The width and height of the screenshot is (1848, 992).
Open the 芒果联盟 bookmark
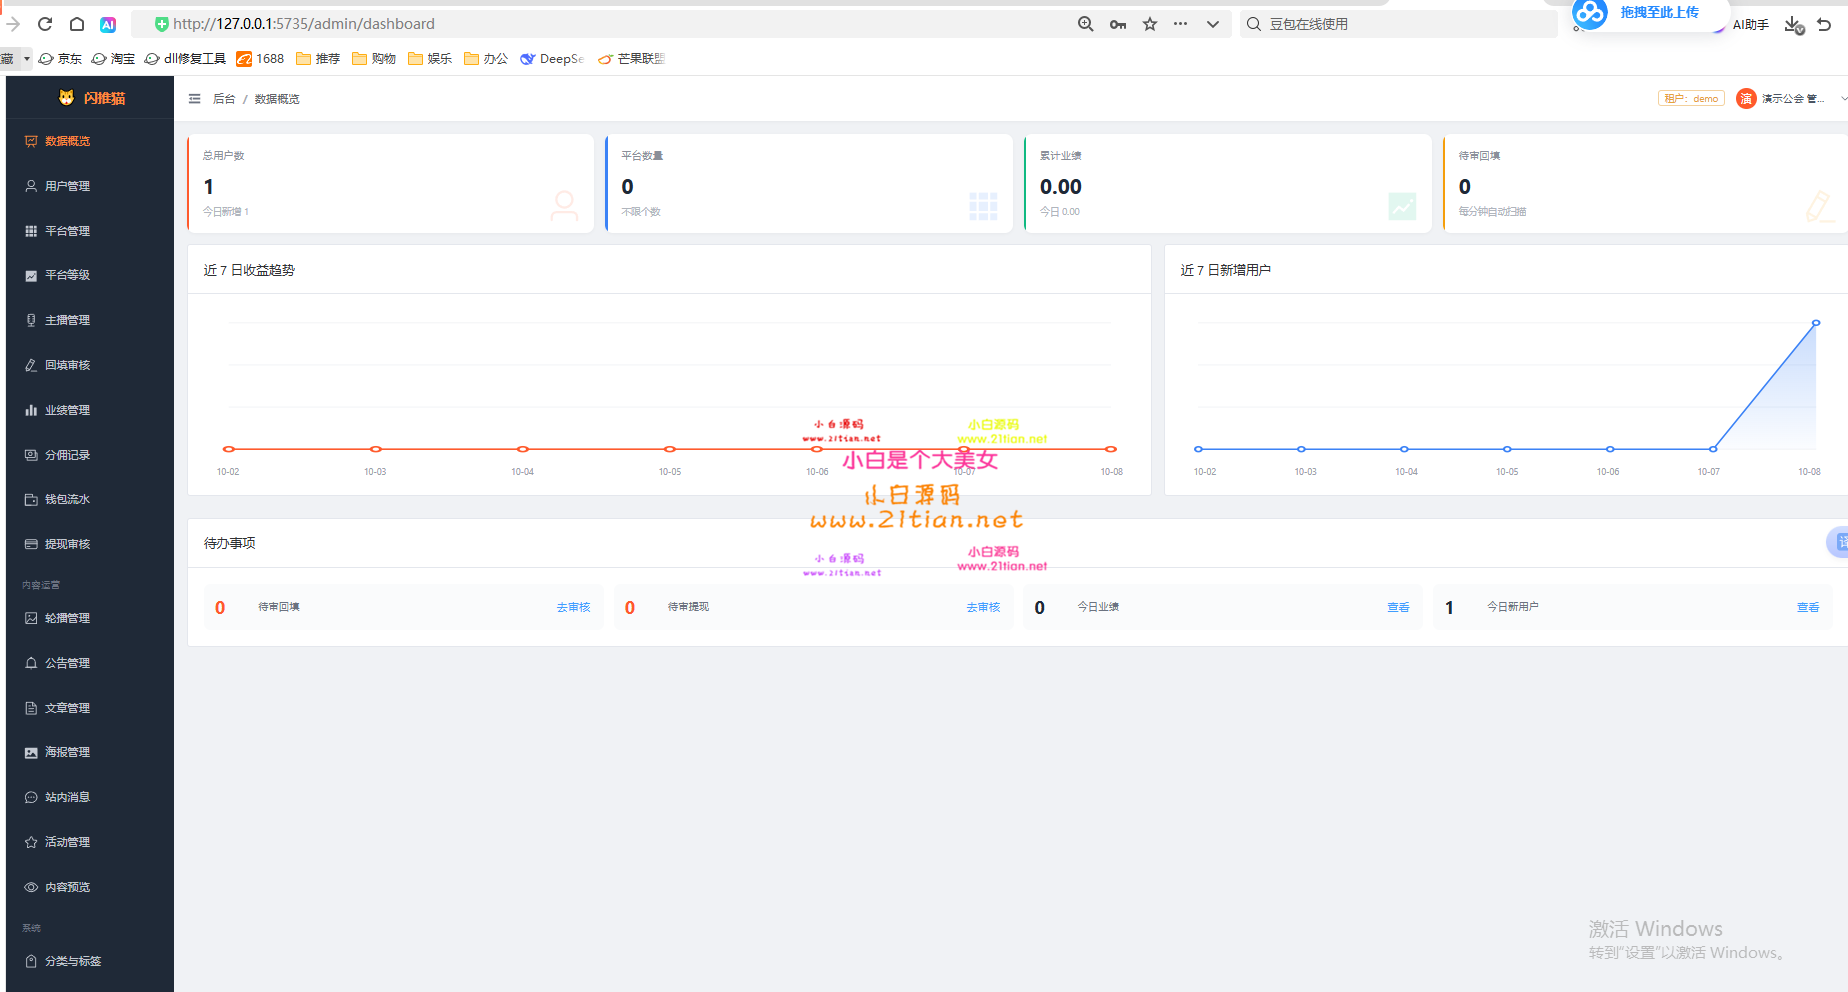click(631, 59)
